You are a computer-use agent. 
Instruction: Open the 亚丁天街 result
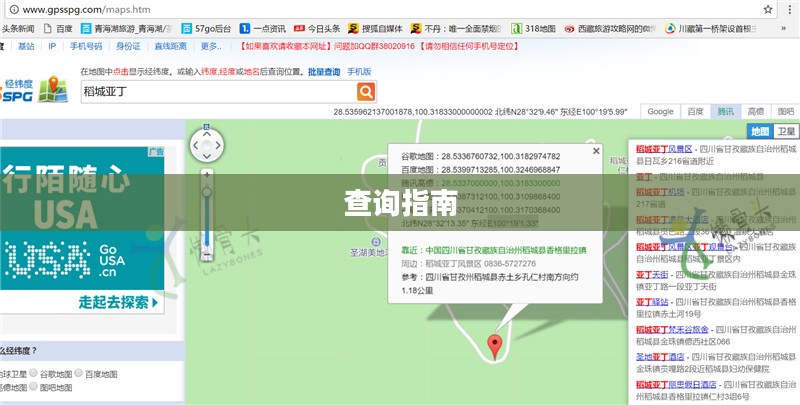coord(652,274)
